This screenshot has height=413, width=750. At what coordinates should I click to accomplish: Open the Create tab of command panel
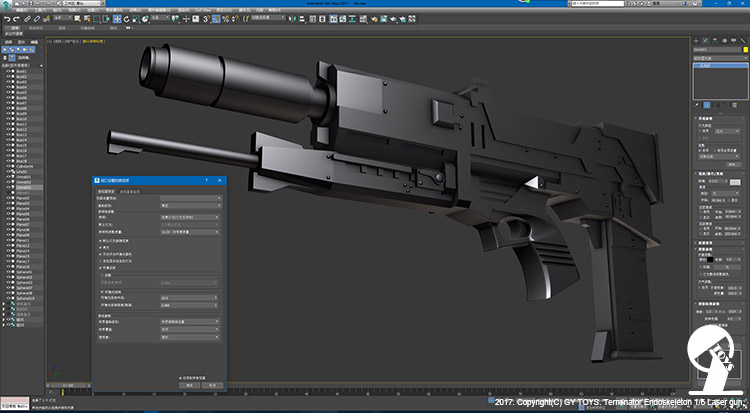tap(696, 41)
